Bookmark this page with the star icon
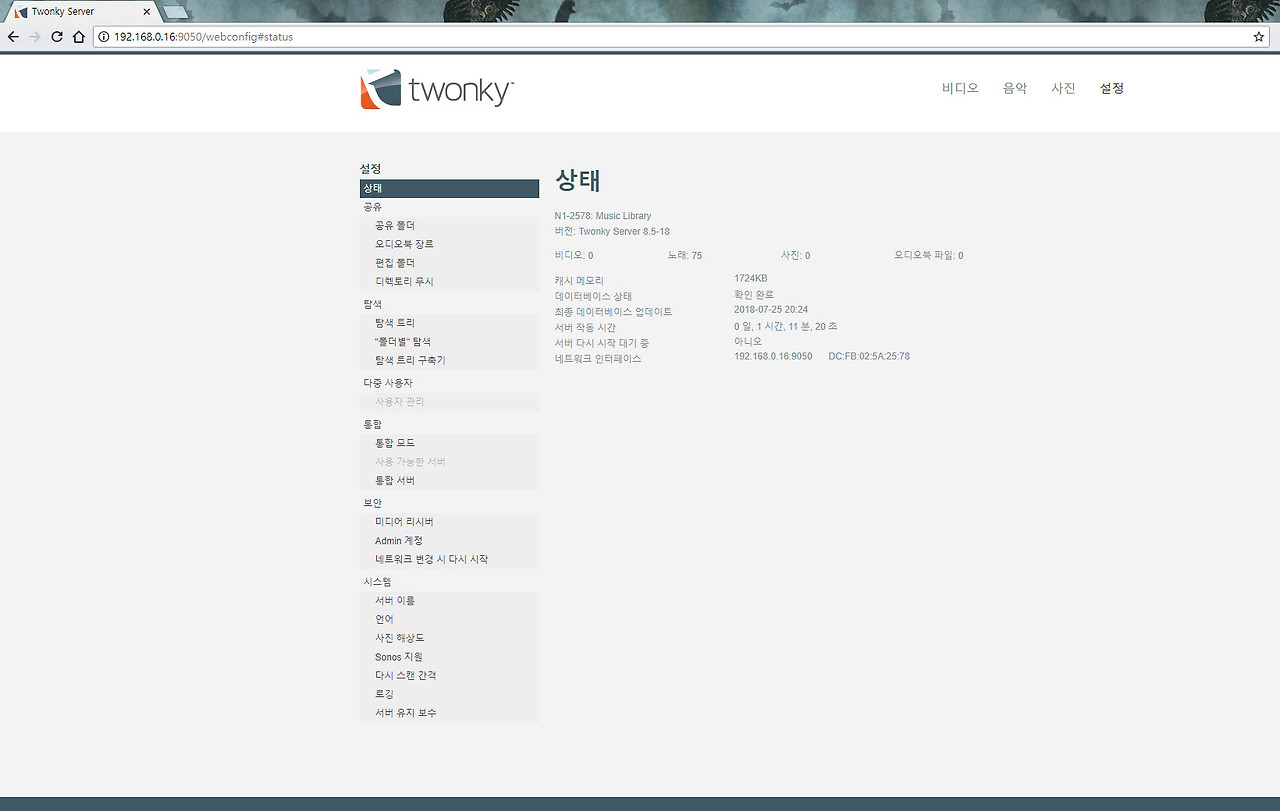Viewport: 1280px width, 811px height. [1259, 37]
